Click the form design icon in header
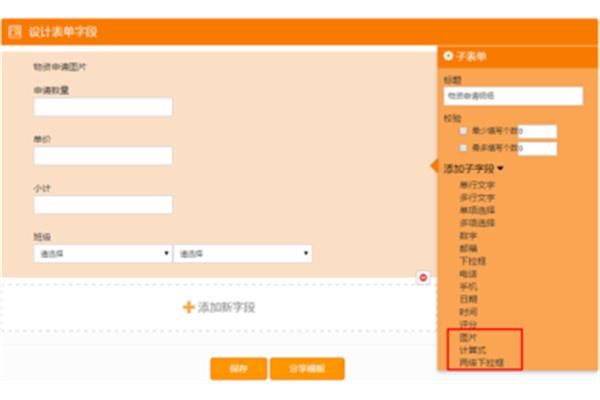 pyautogui.click(x=15, y=32)
